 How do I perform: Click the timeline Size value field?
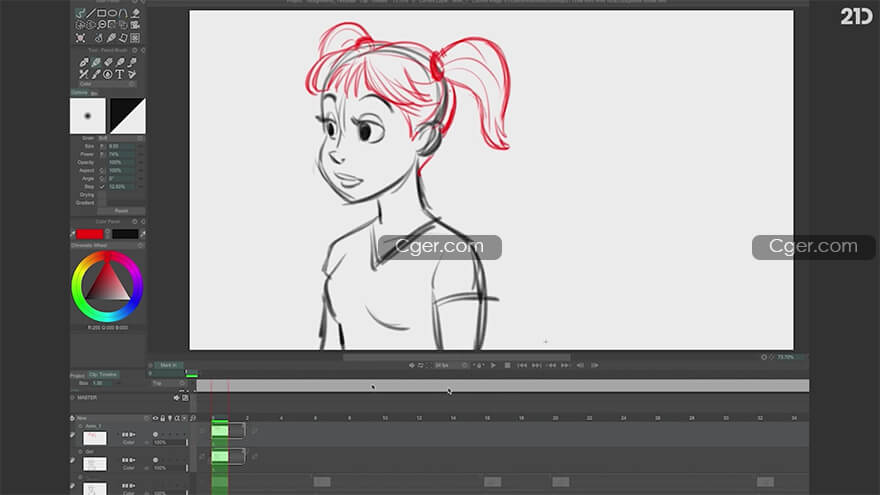(x=101, y=383)
